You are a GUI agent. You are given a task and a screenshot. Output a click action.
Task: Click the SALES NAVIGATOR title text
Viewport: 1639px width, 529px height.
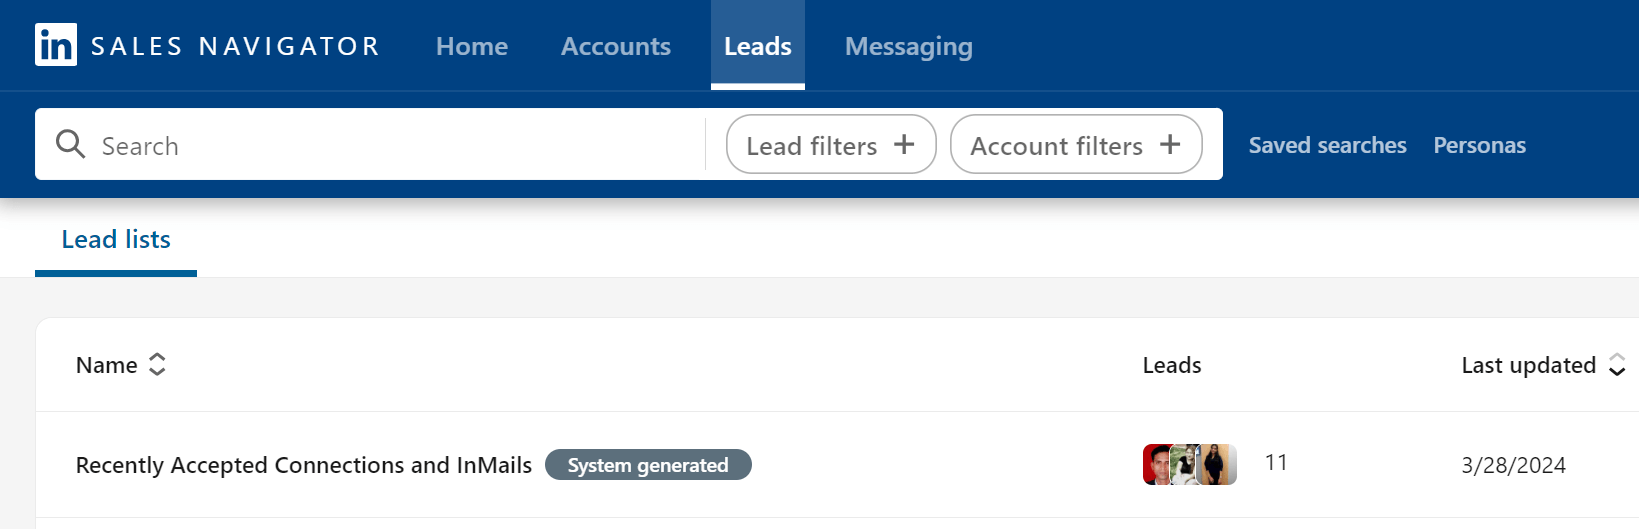236,46
